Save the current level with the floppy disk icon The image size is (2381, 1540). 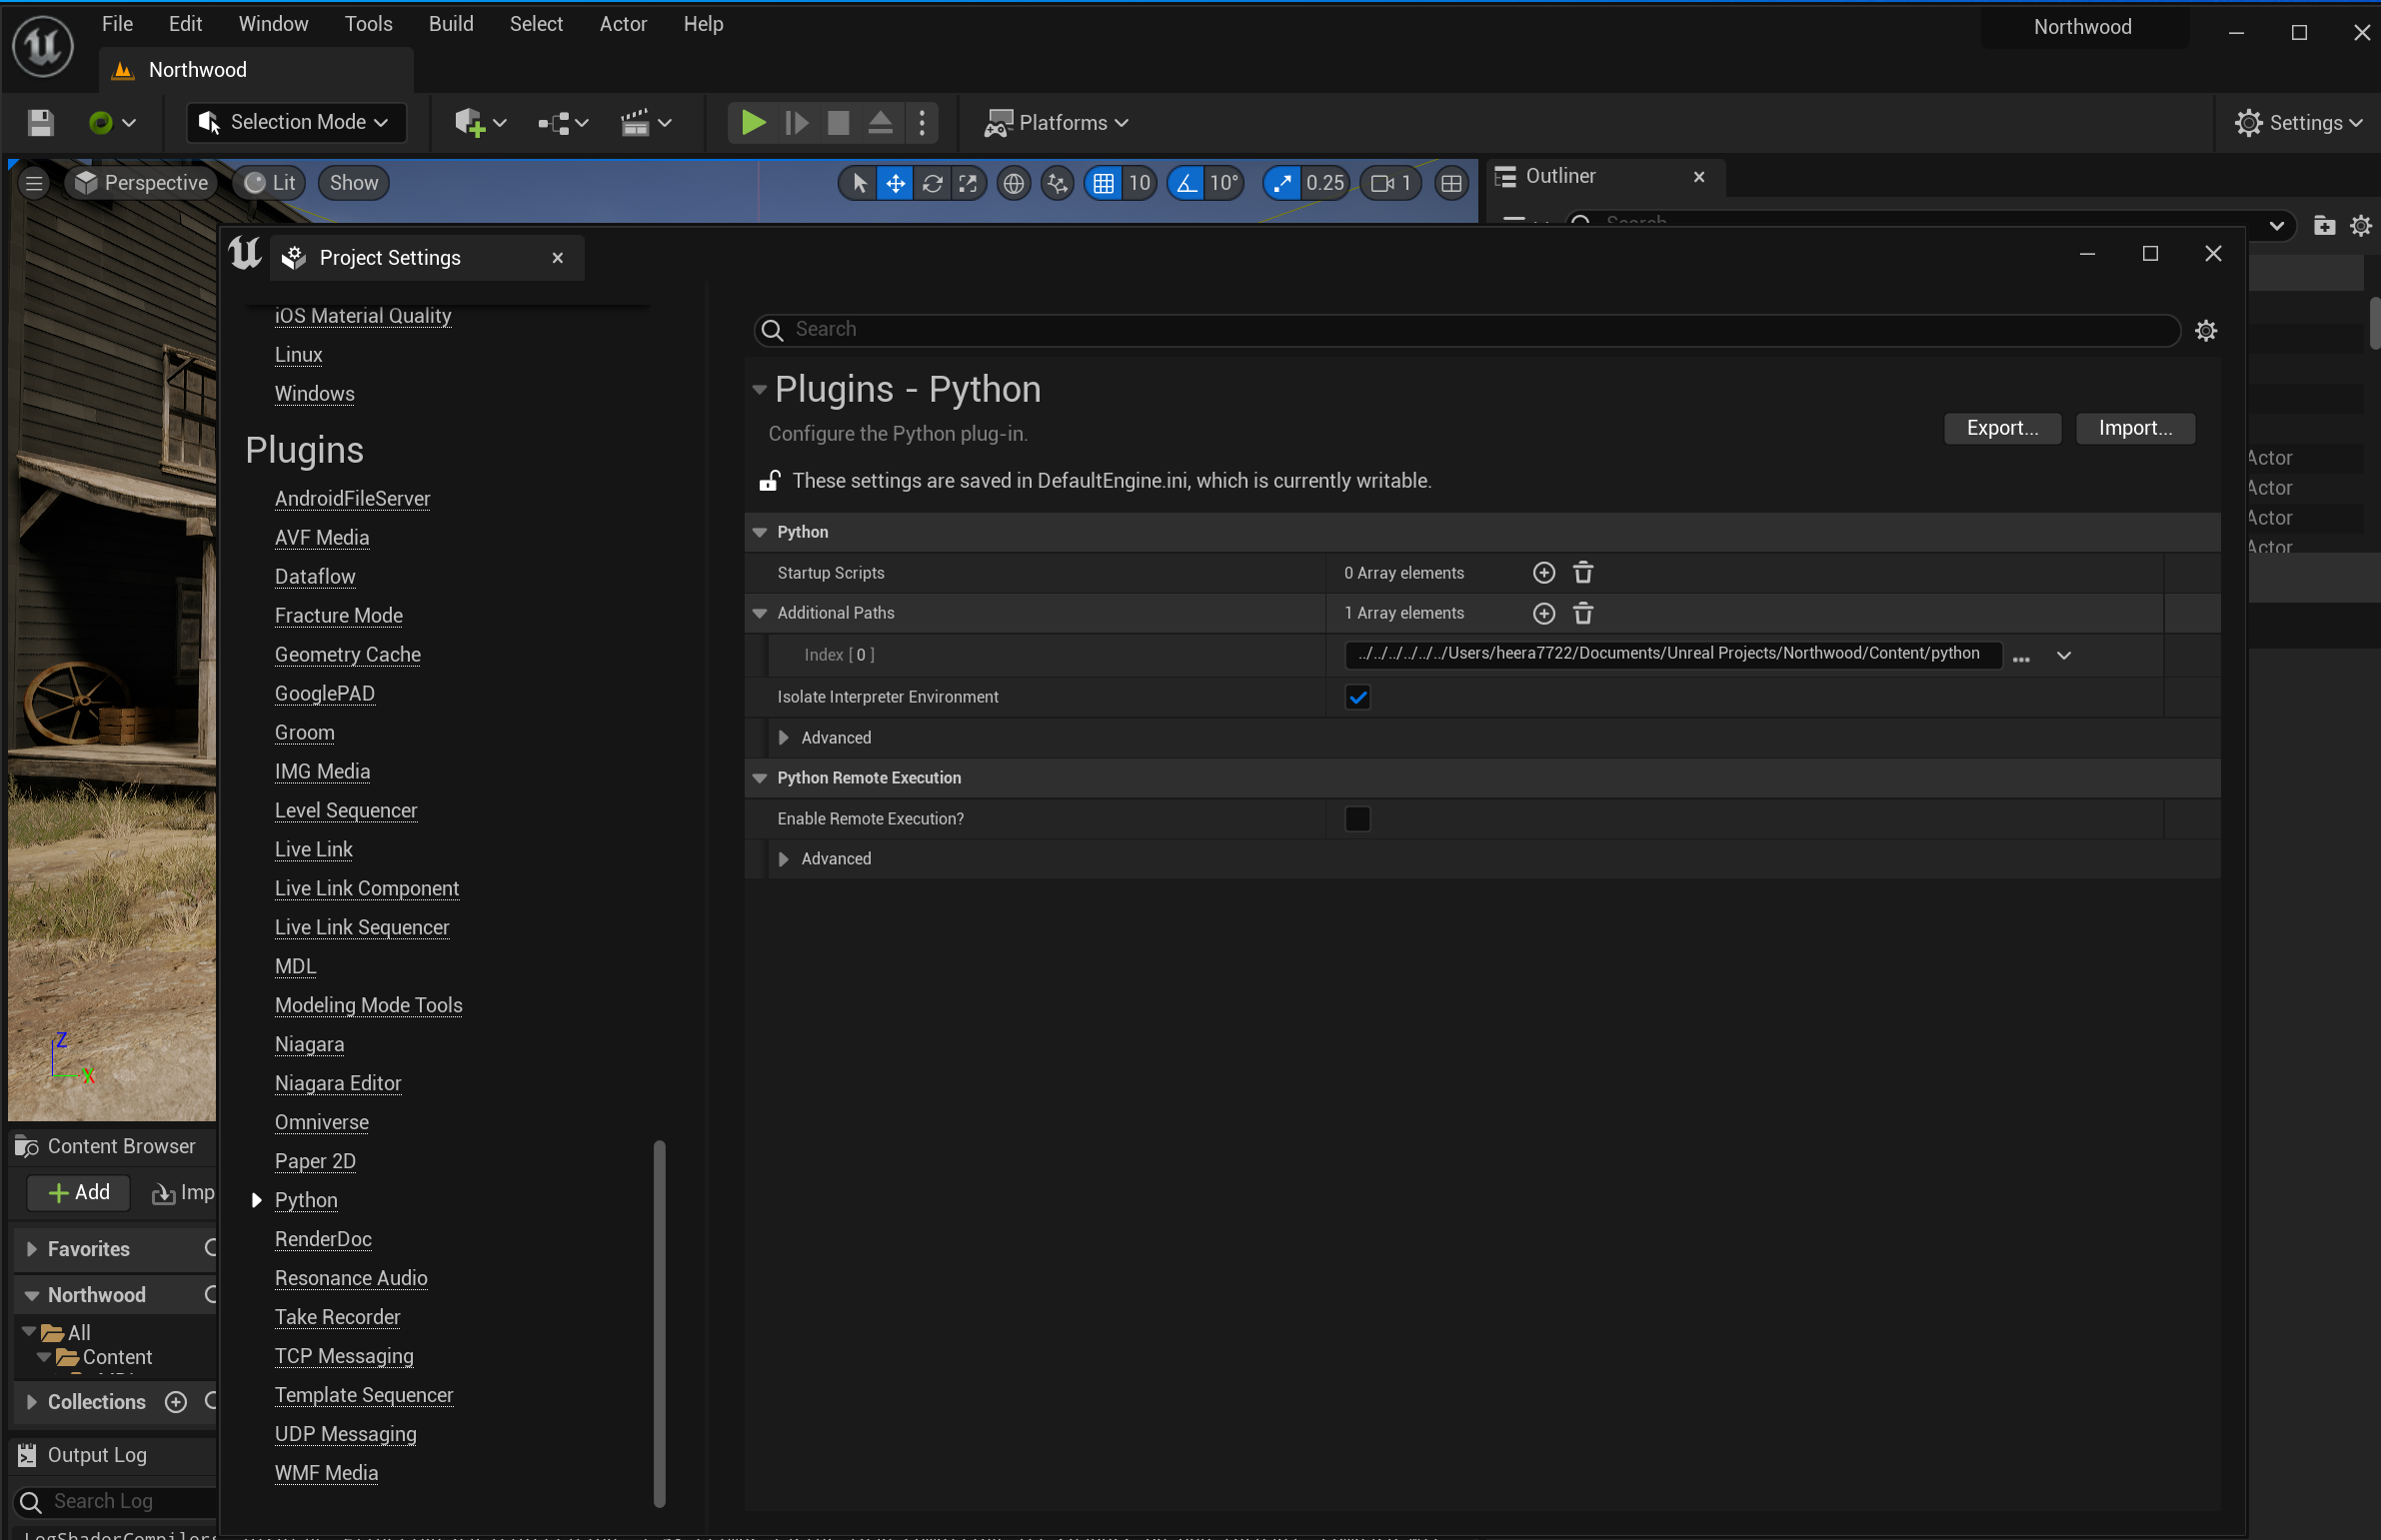(x=40, y=123)
